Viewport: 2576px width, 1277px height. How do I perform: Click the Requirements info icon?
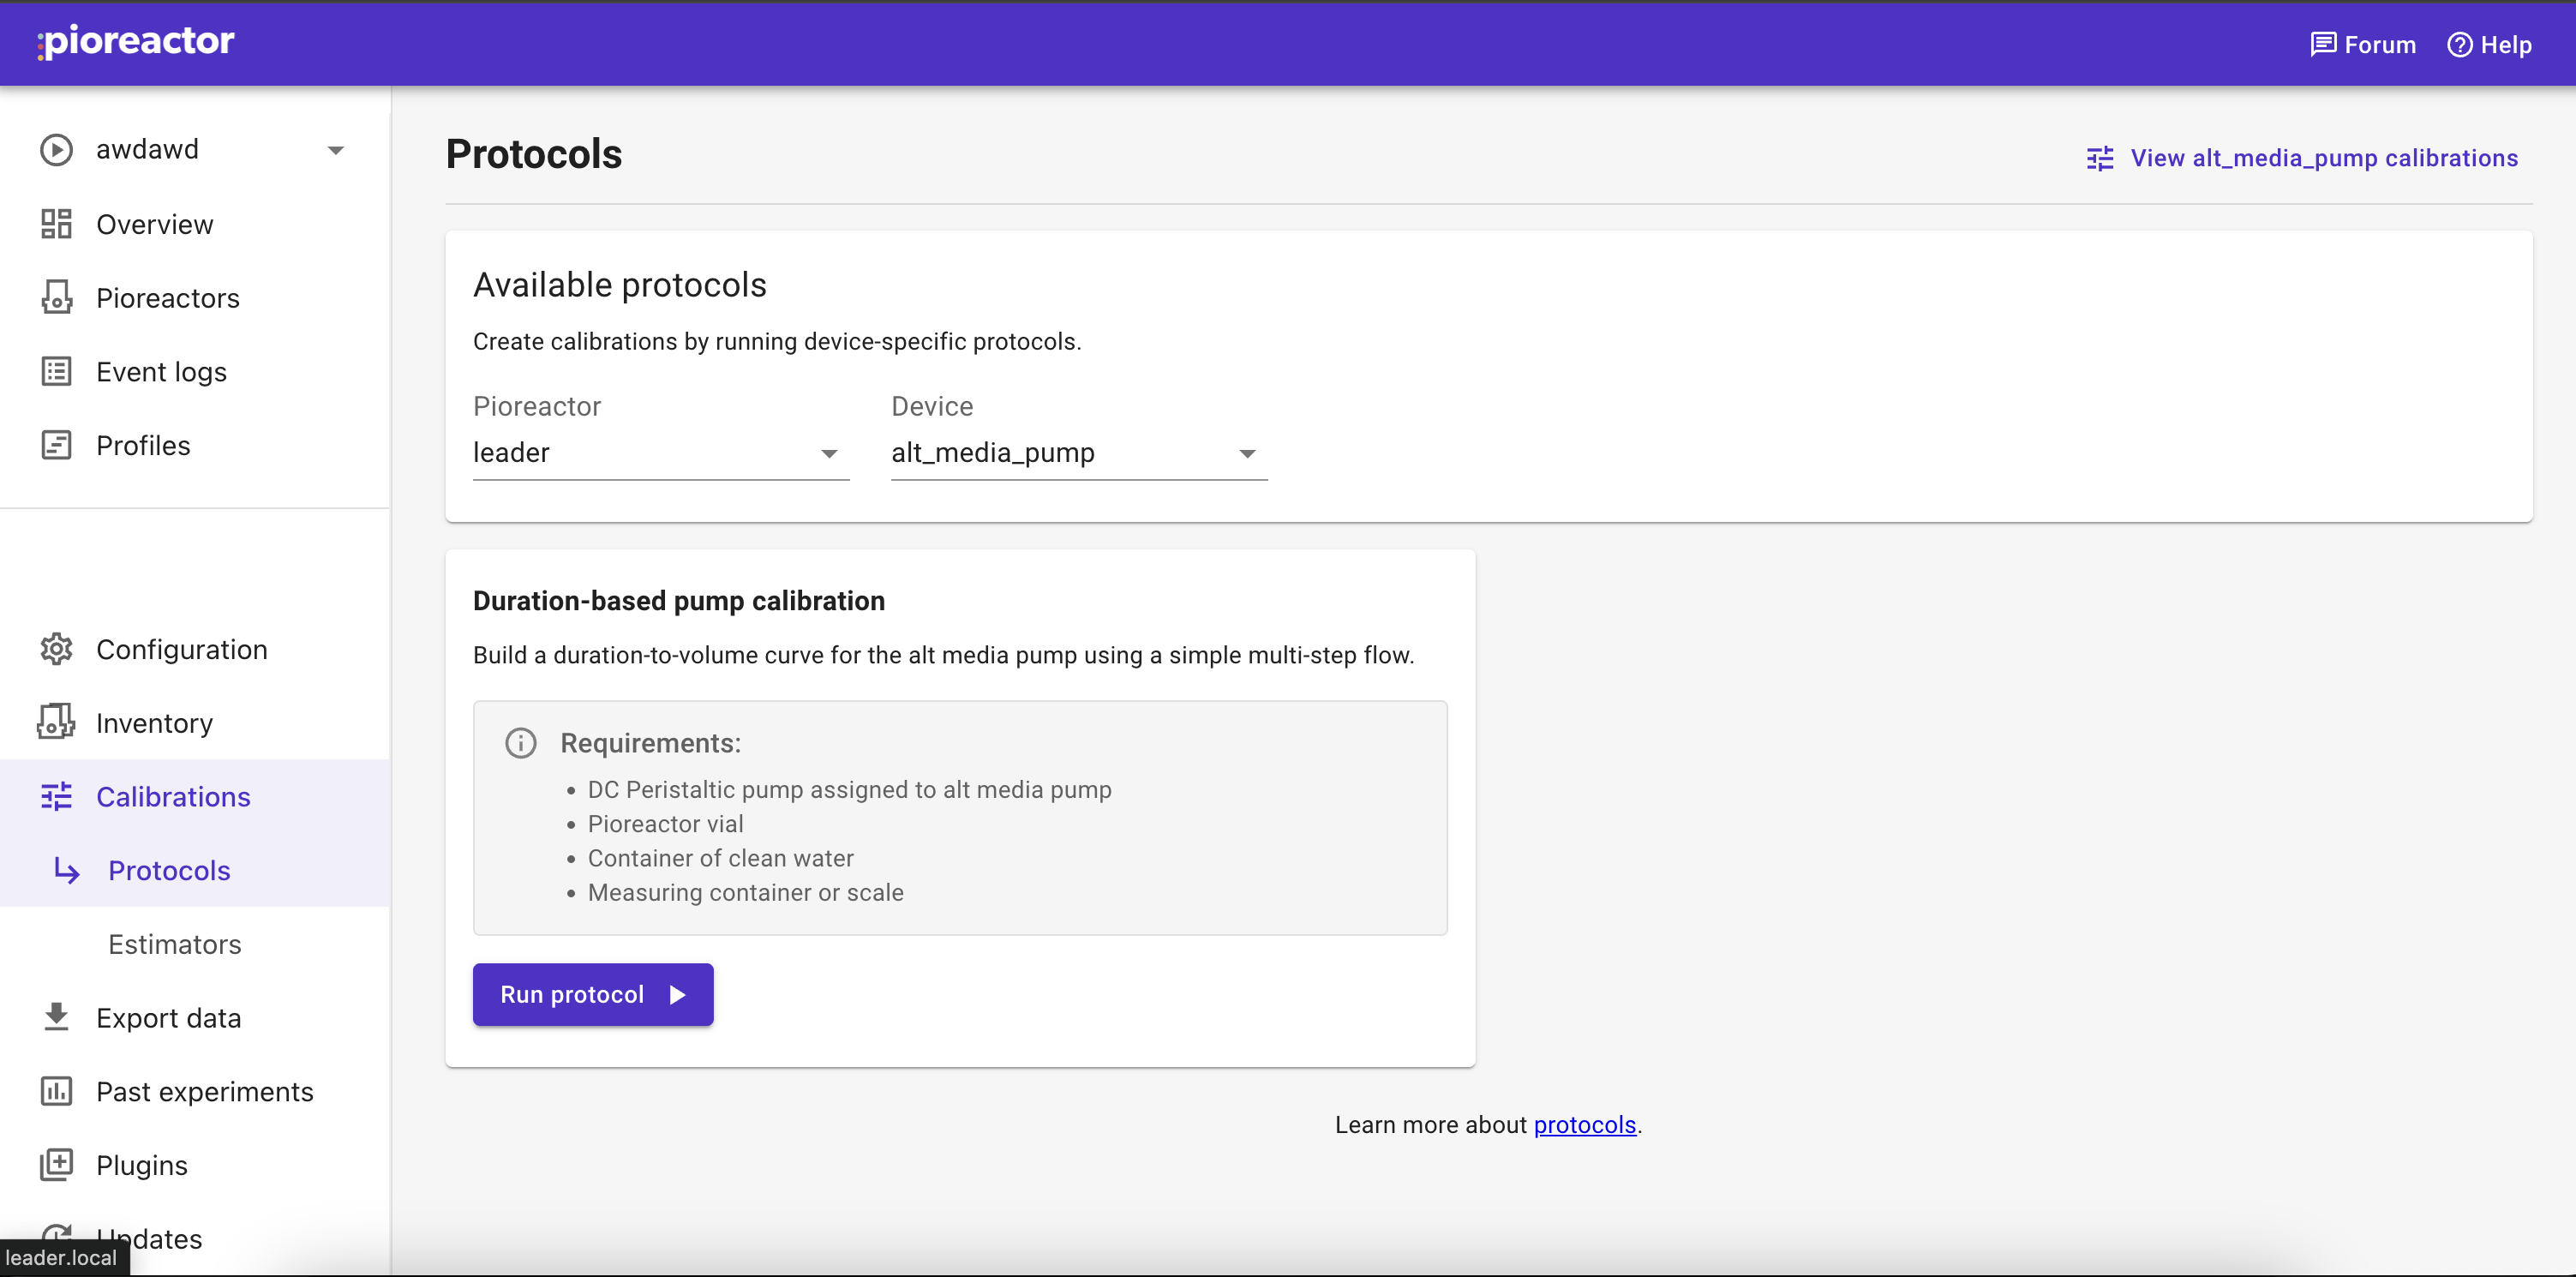coord(520,743)
